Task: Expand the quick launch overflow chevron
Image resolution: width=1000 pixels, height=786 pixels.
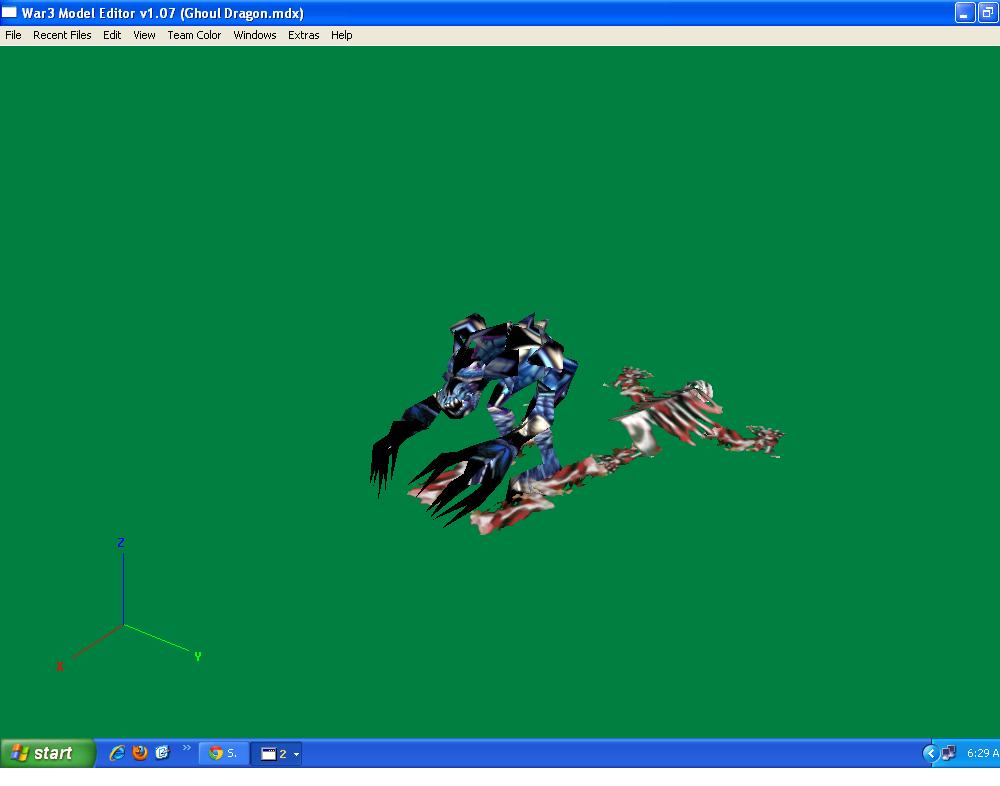Action: [x=186, y=748]
